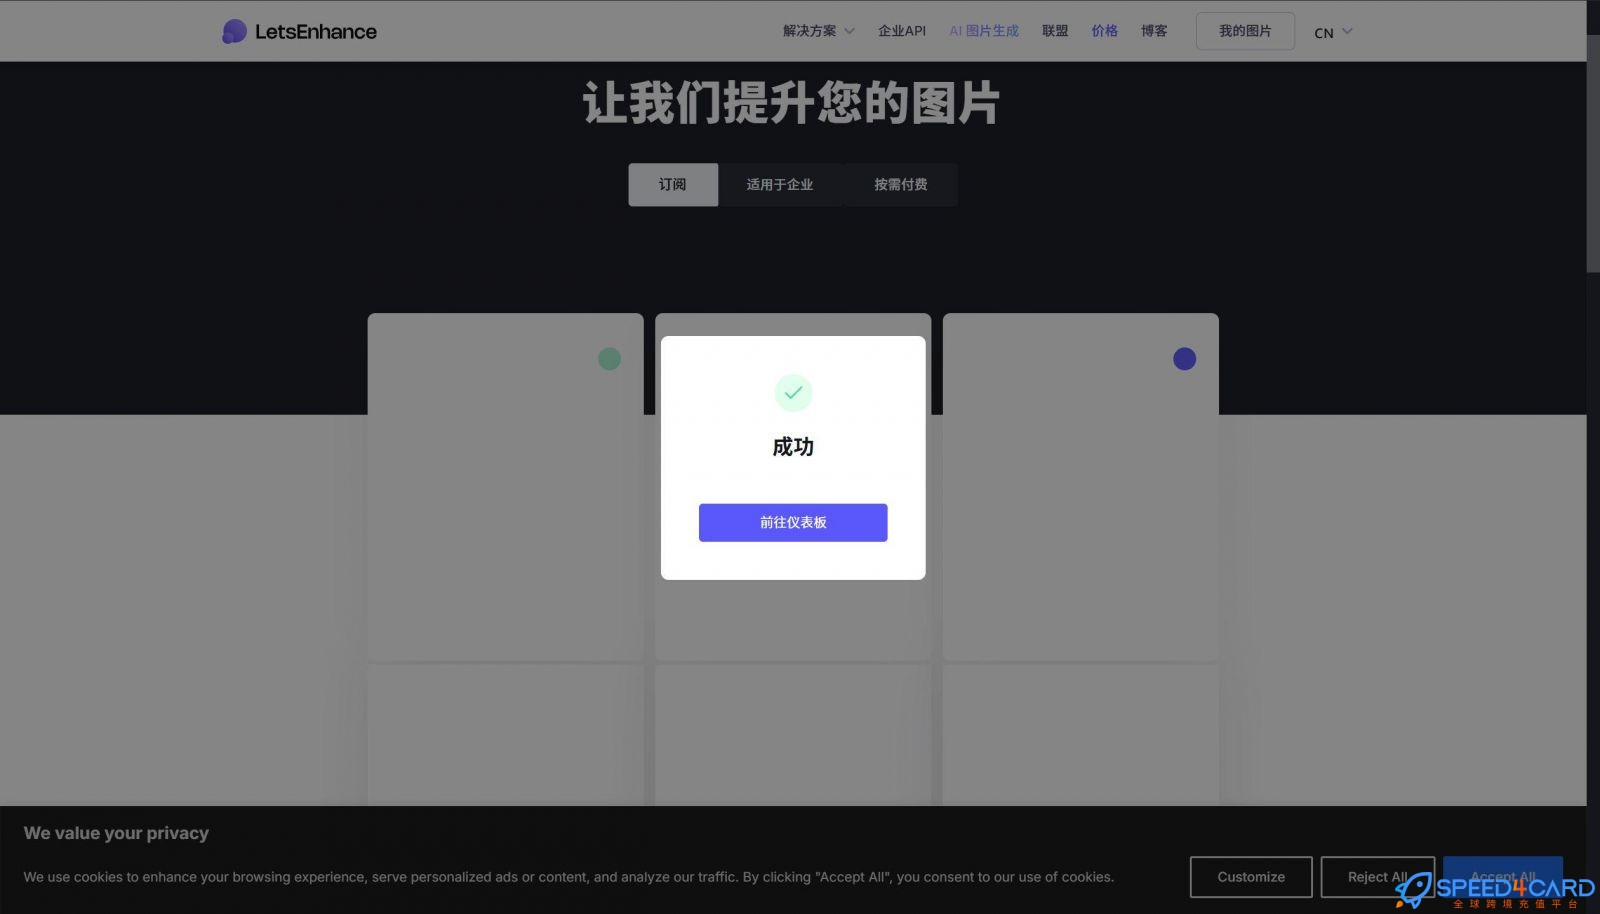Open the 企业API menu link
1600x914 pixels.
coord(902,31)
